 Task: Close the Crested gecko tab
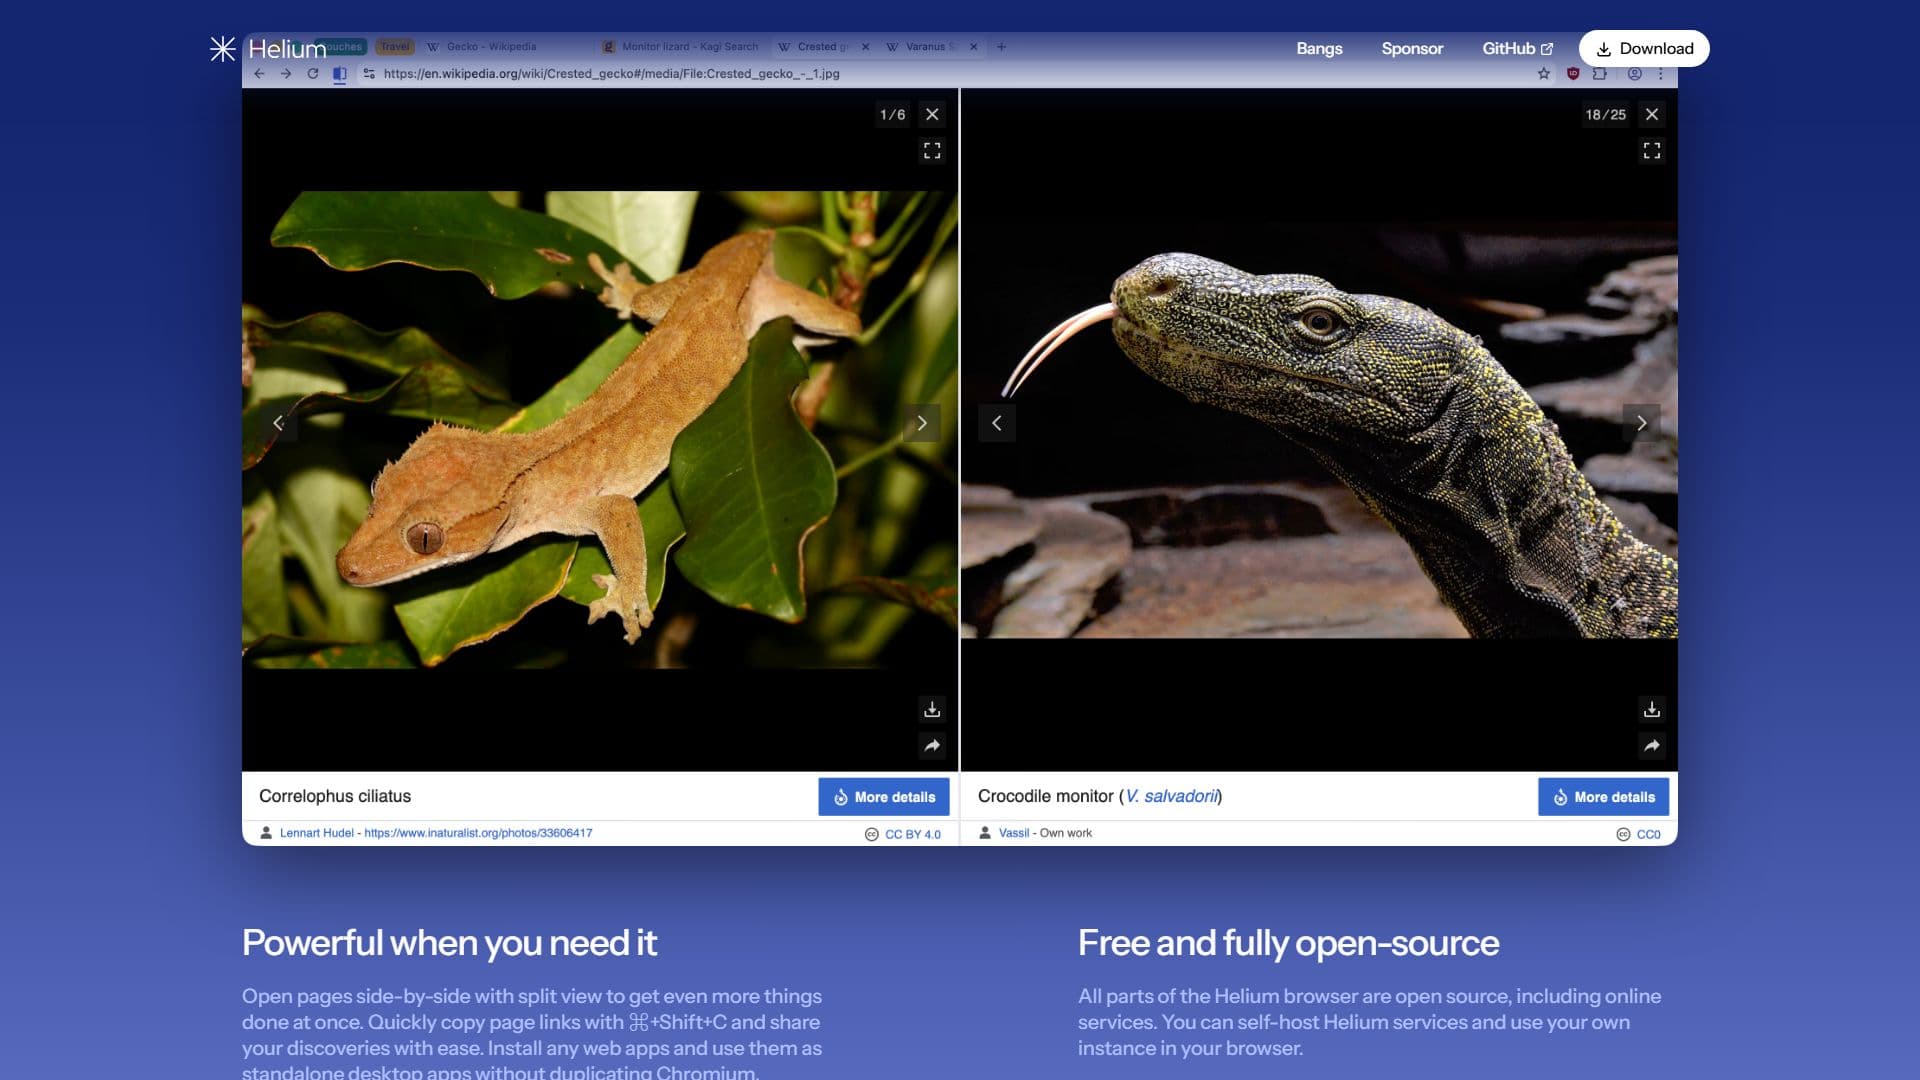(865, 46)
